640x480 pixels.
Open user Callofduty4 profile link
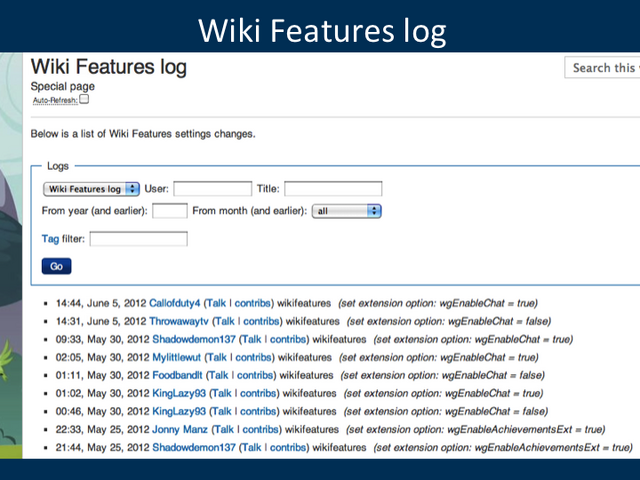click(175, 303)
